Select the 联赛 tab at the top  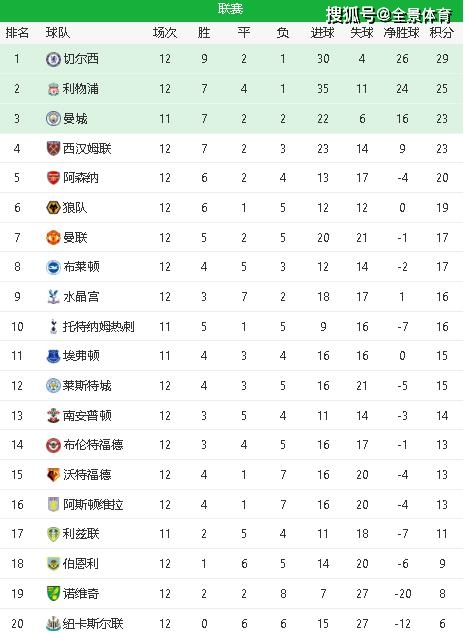click(230, 9)
